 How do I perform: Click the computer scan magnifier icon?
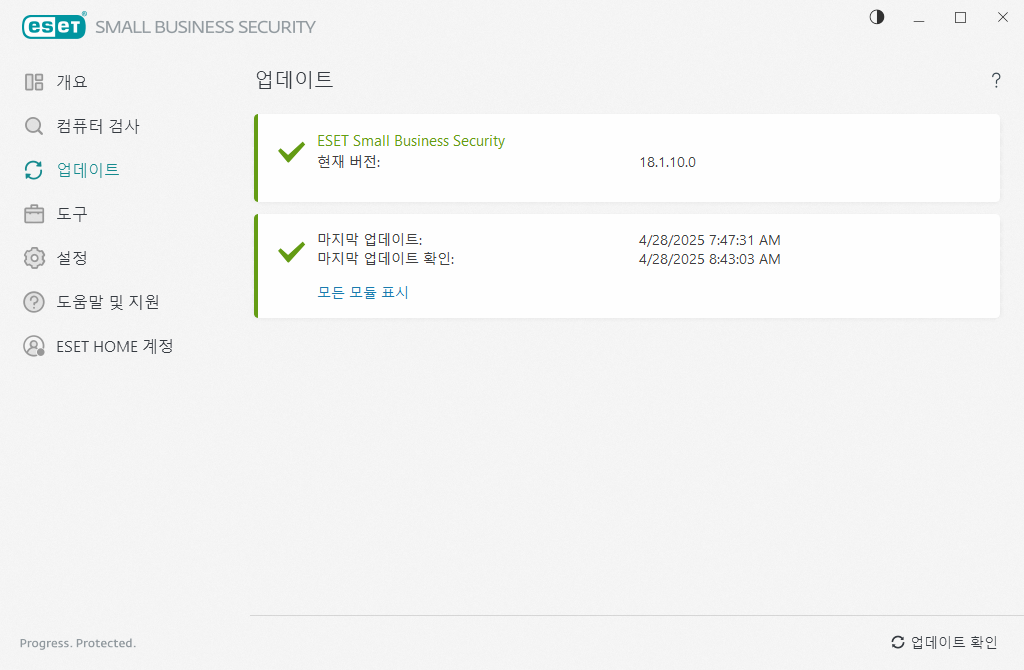pos(34,126)
